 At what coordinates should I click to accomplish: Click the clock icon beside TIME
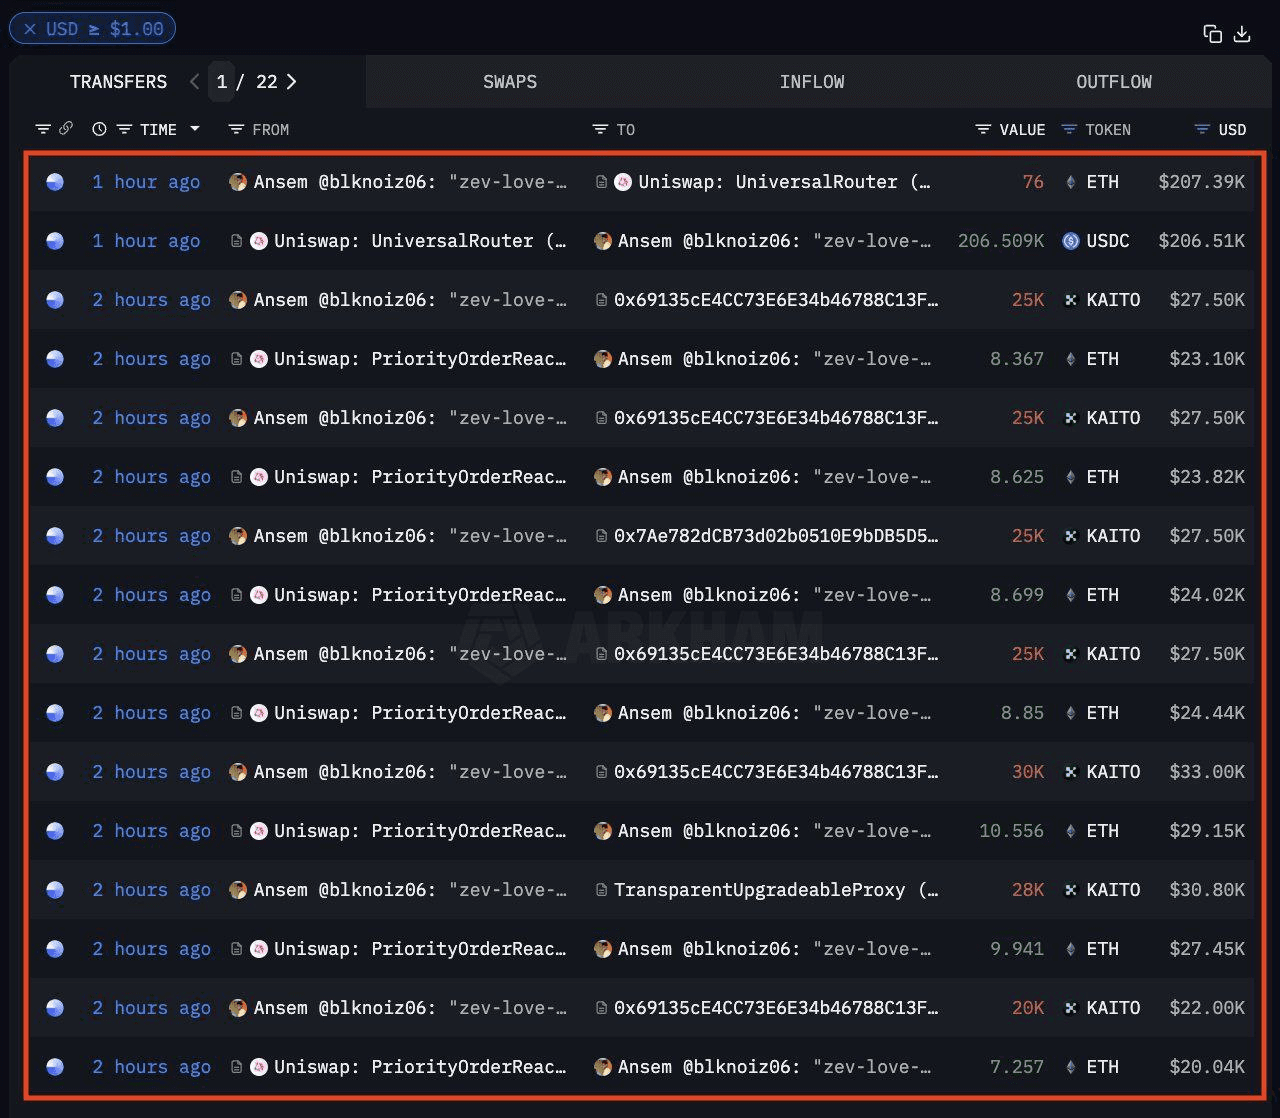click(x=99, y=129)
